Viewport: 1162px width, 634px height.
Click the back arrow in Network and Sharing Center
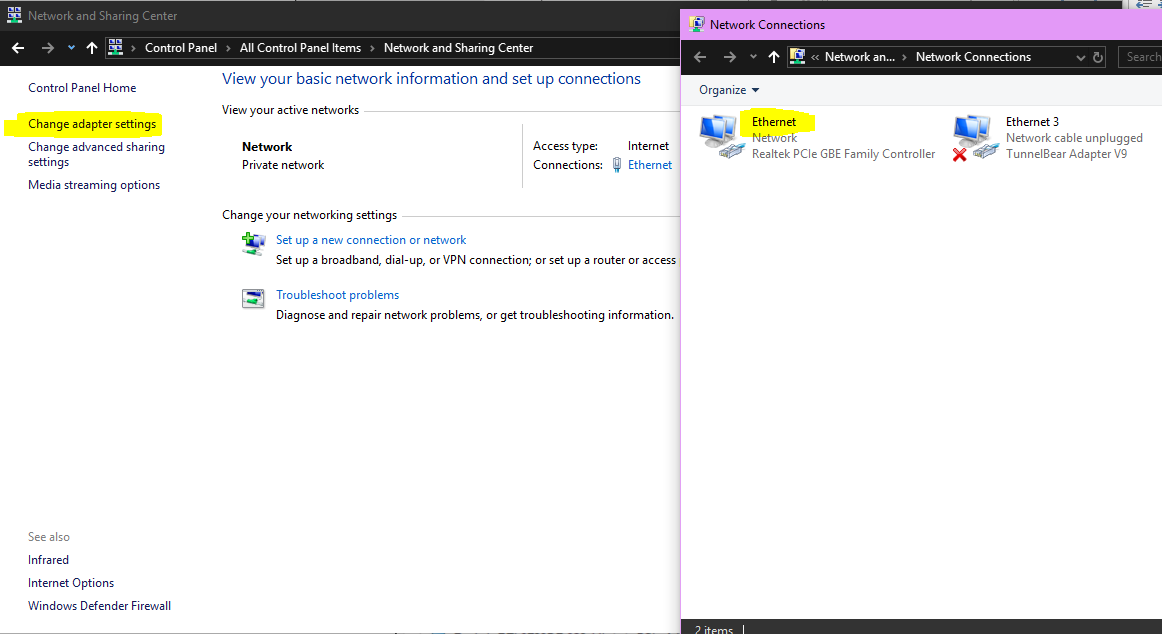tap(18, 48)
